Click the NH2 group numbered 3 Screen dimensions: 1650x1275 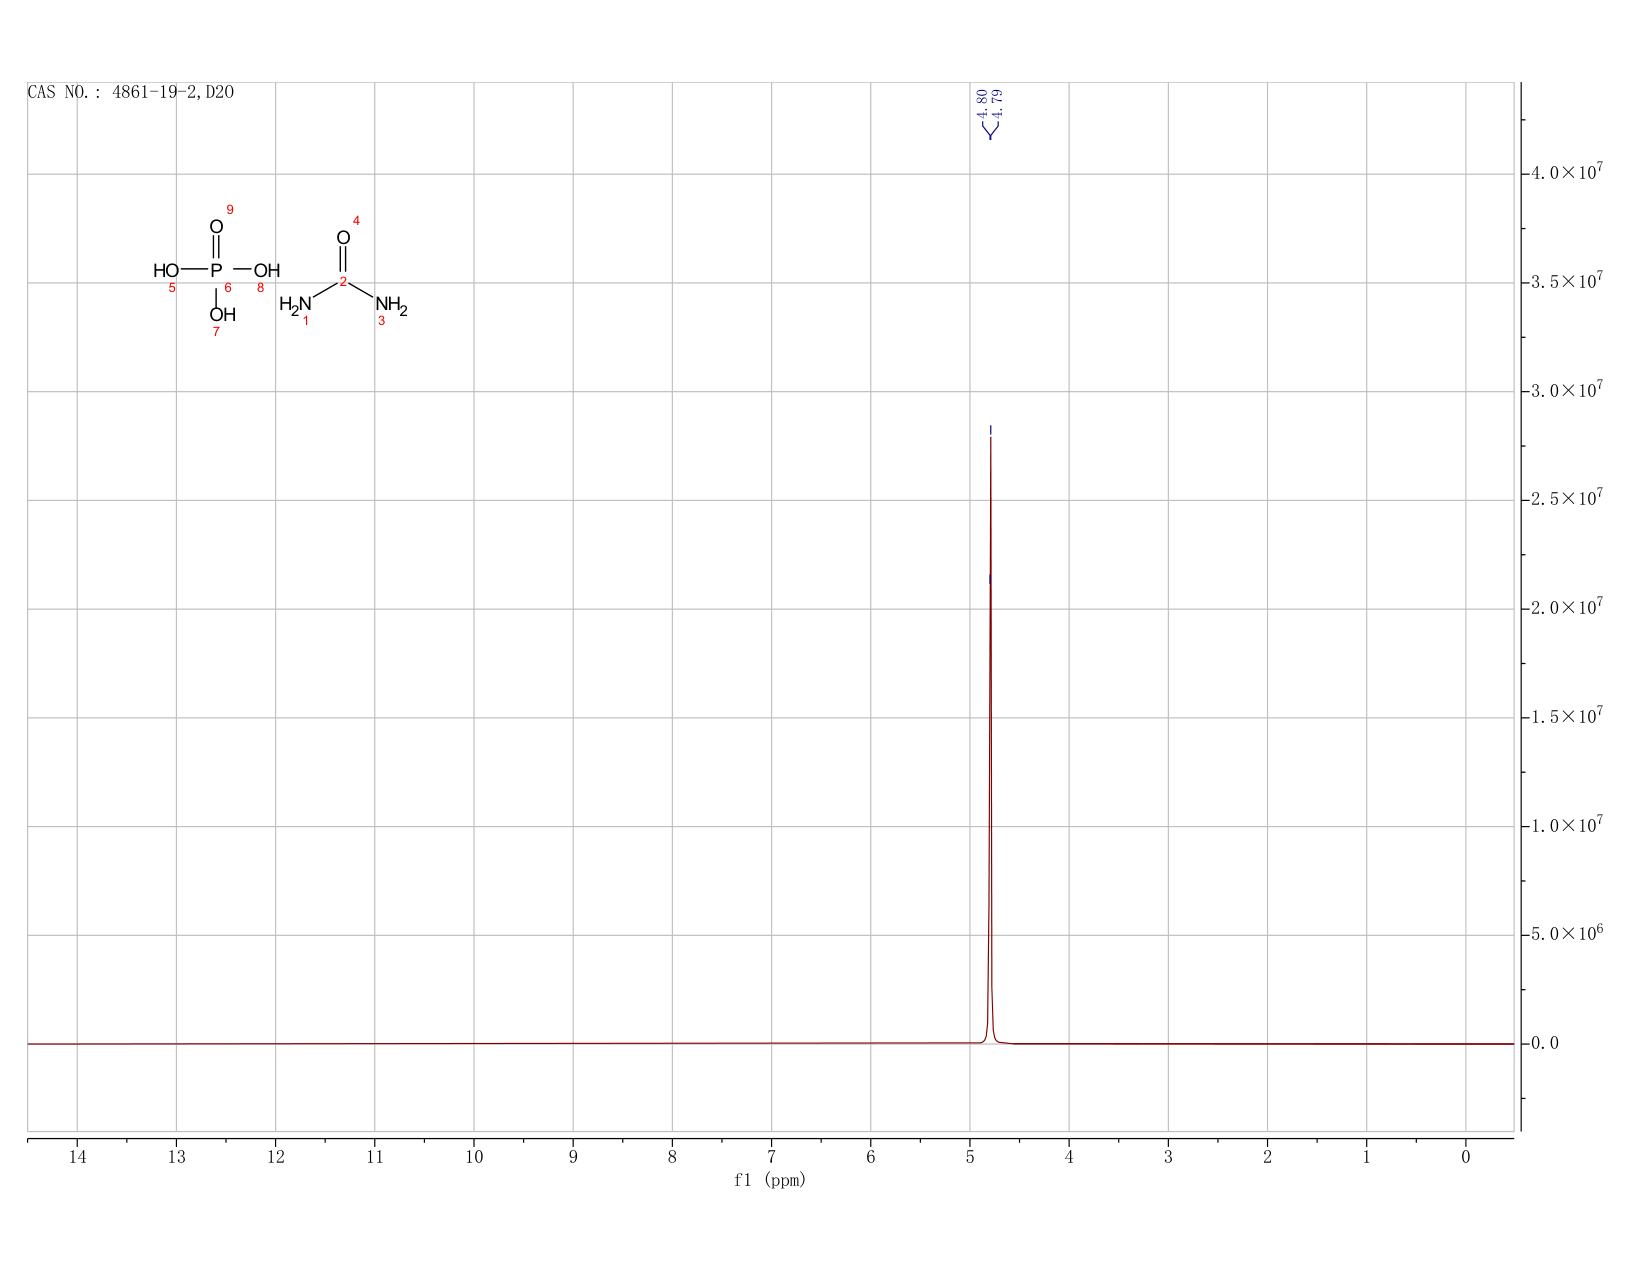391,305
